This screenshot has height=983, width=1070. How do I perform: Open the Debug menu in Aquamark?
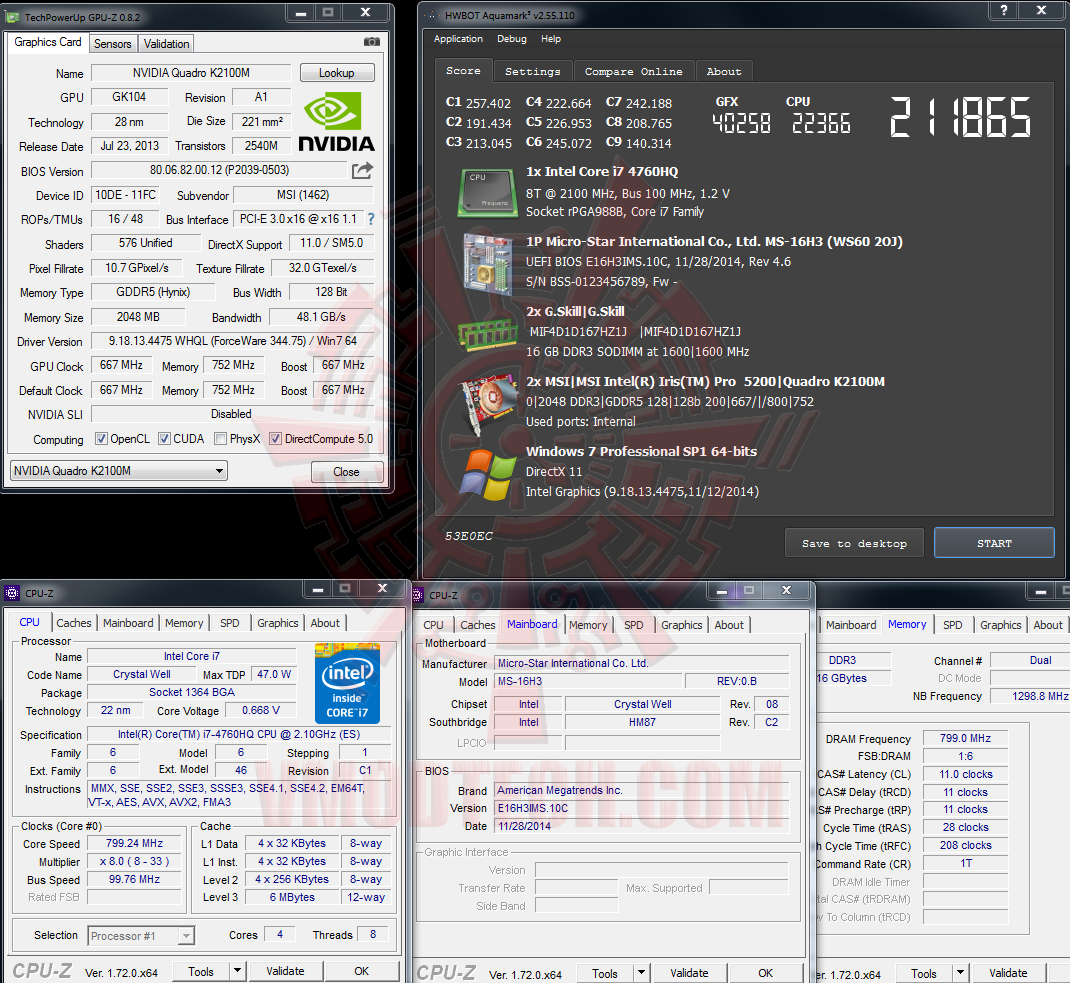coord(511,39)
